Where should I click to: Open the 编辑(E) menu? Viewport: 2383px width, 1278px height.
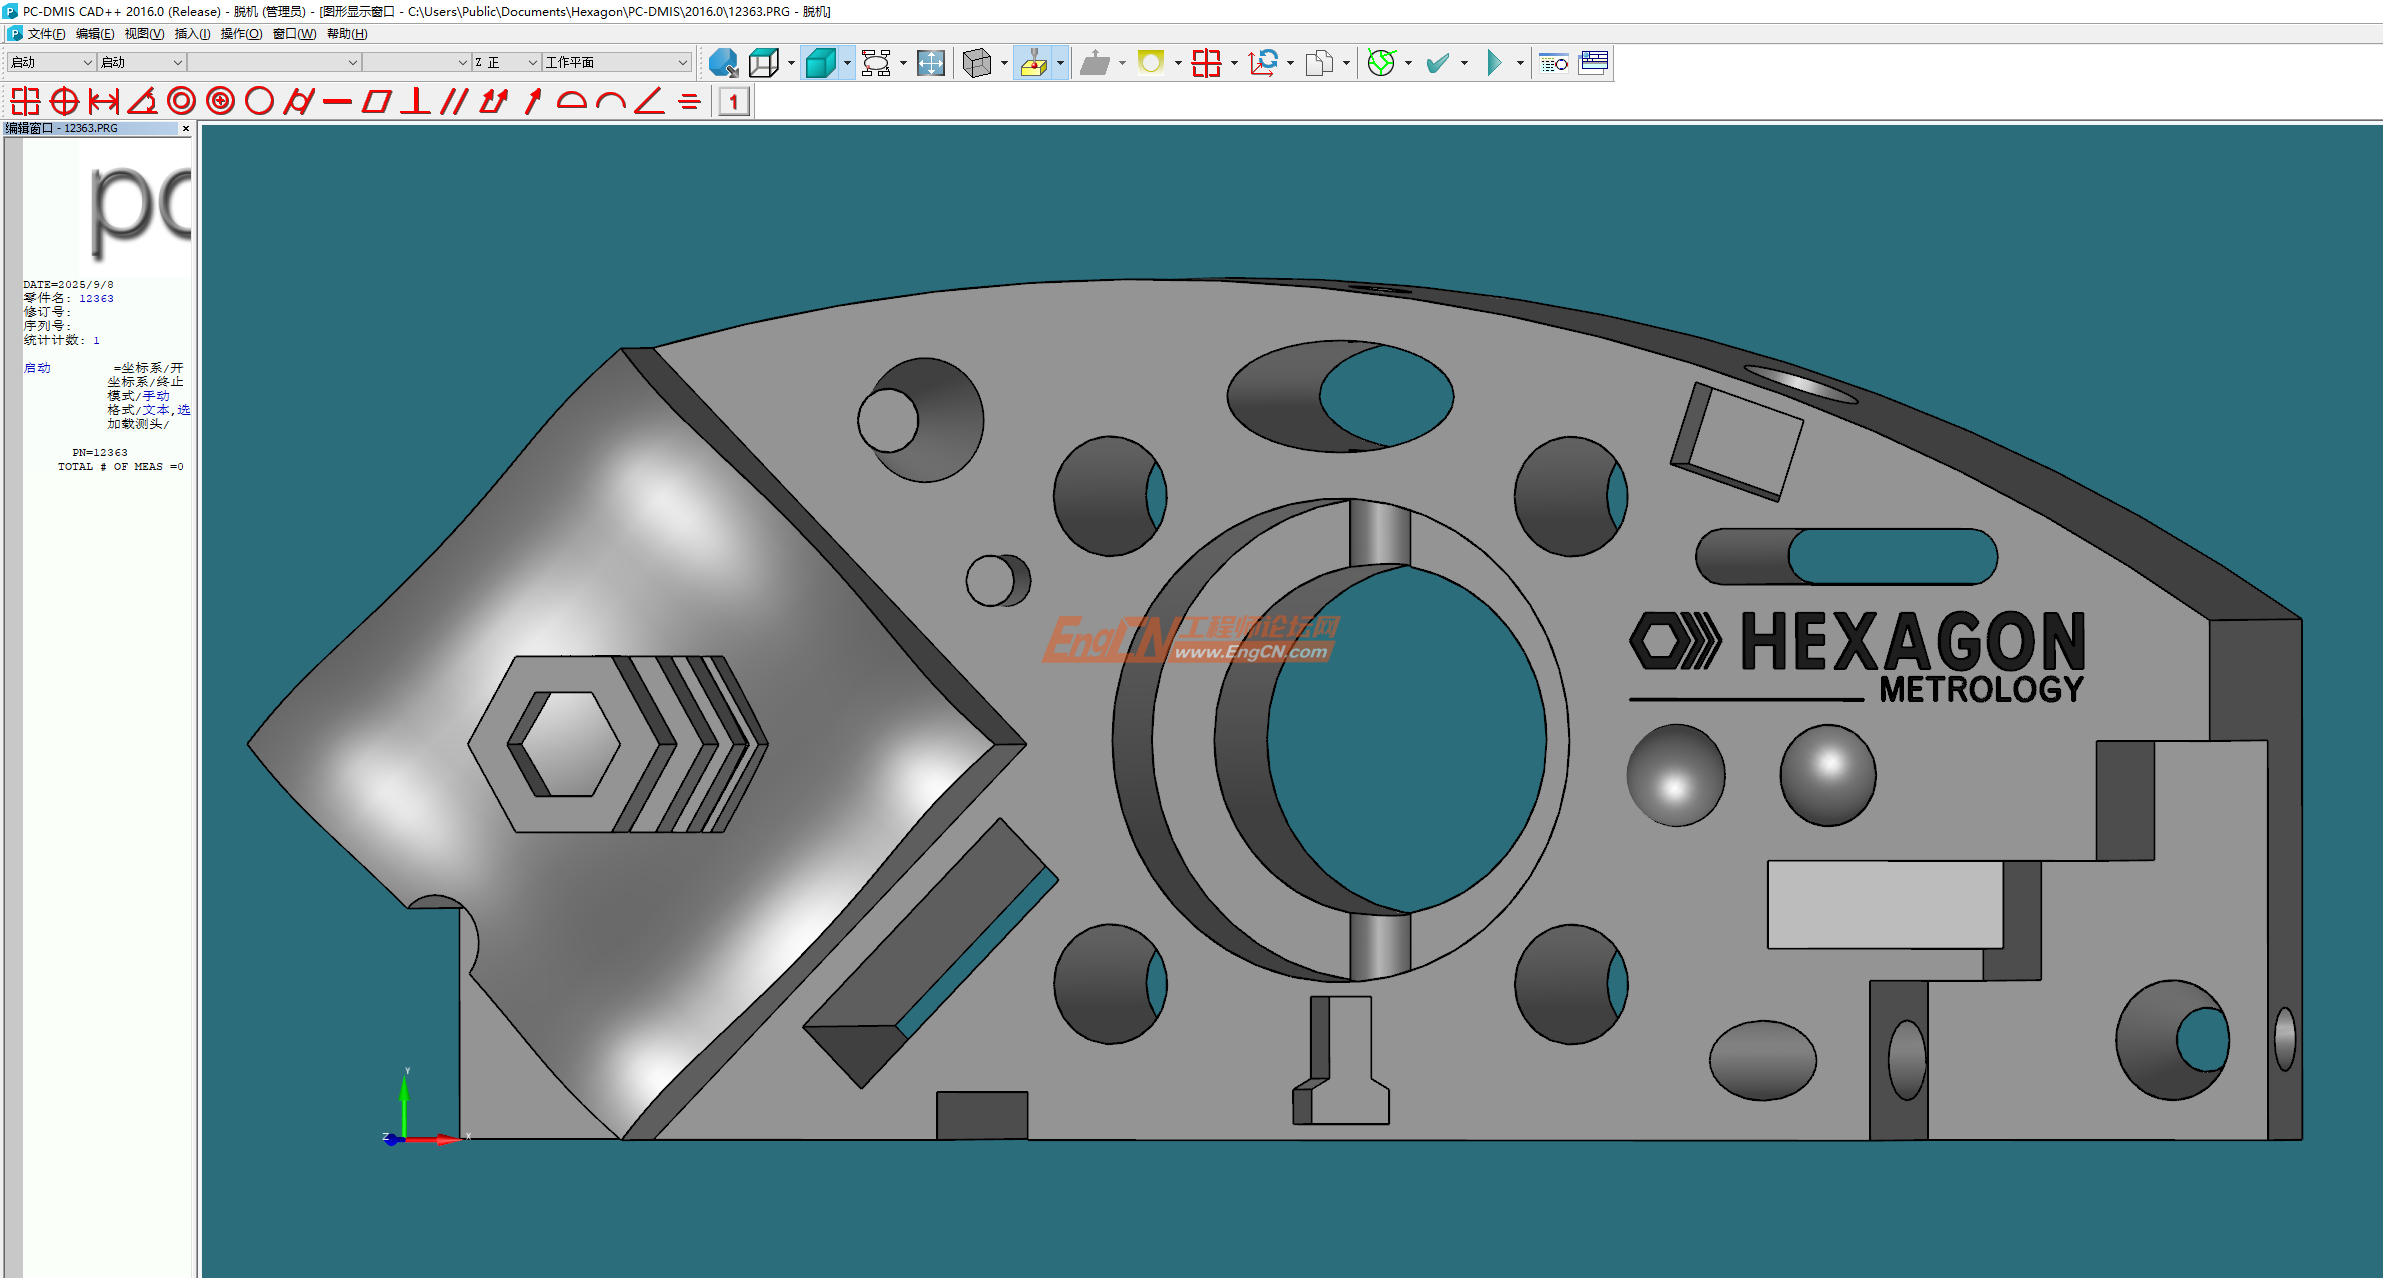pos(95,34)
